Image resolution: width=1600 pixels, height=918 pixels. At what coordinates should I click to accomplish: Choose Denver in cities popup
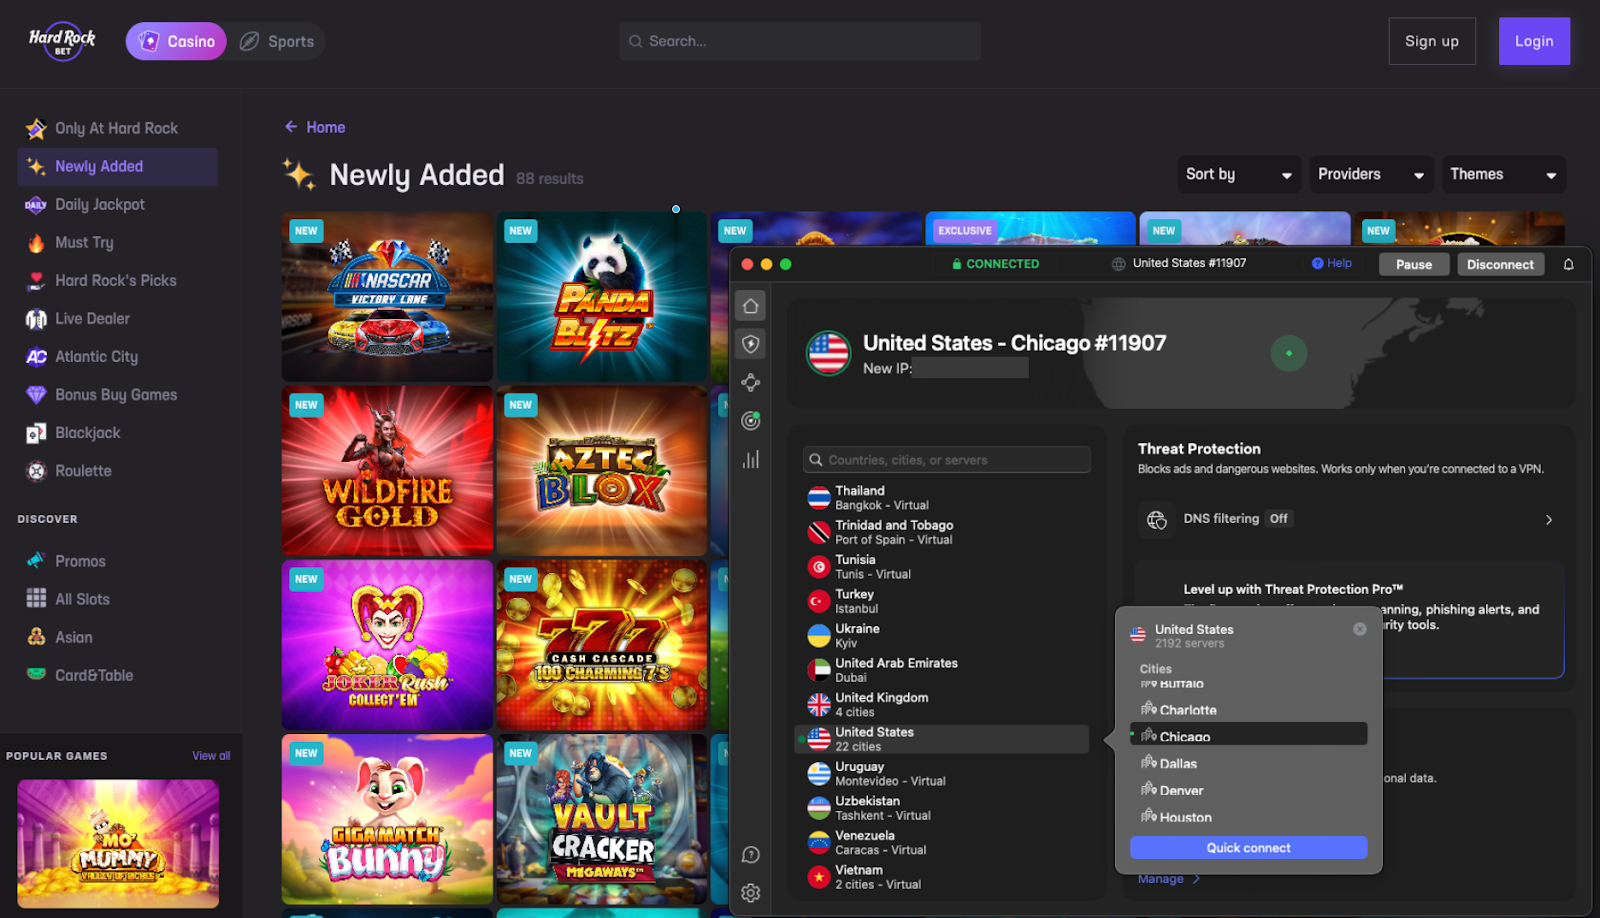(x=1248, y=790)
